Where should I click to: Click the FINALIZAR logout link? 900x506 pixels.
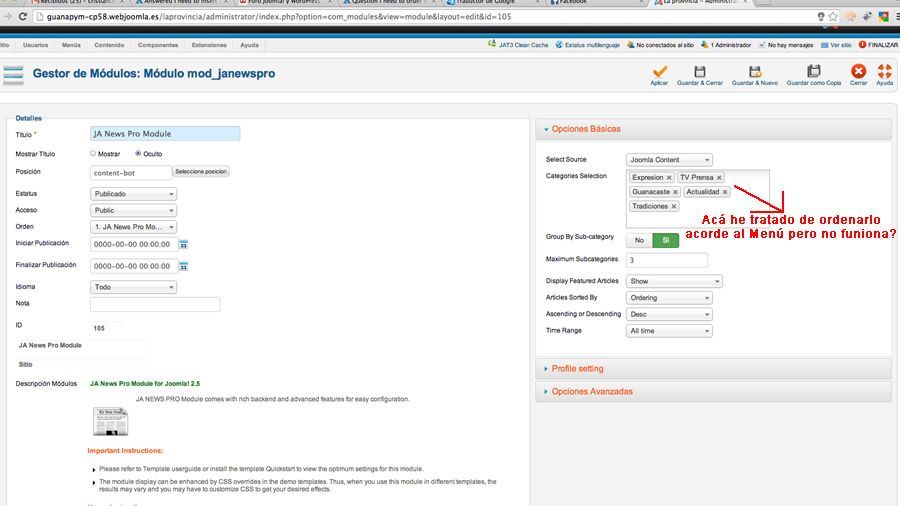(x=878, y=45)
